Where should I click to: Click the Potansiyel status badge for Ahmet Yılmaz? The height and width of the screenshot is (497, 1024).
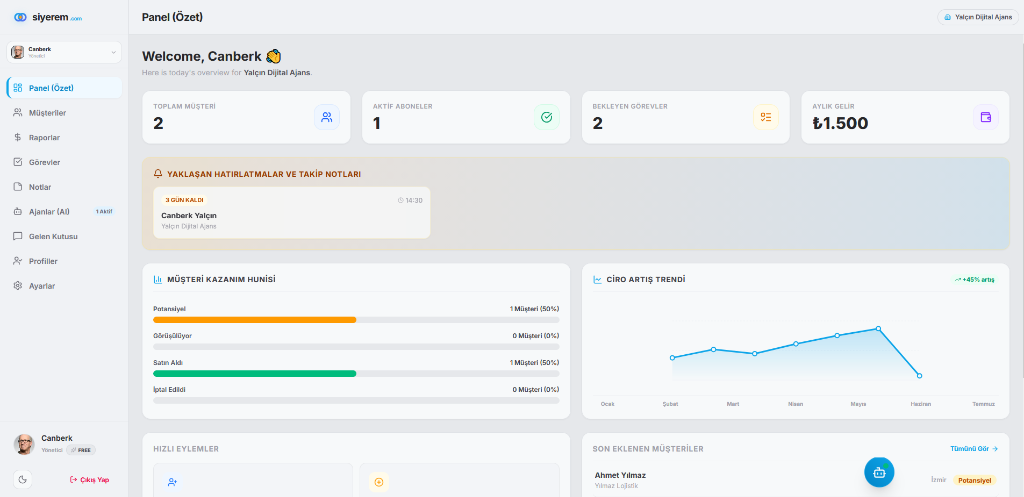975,480
